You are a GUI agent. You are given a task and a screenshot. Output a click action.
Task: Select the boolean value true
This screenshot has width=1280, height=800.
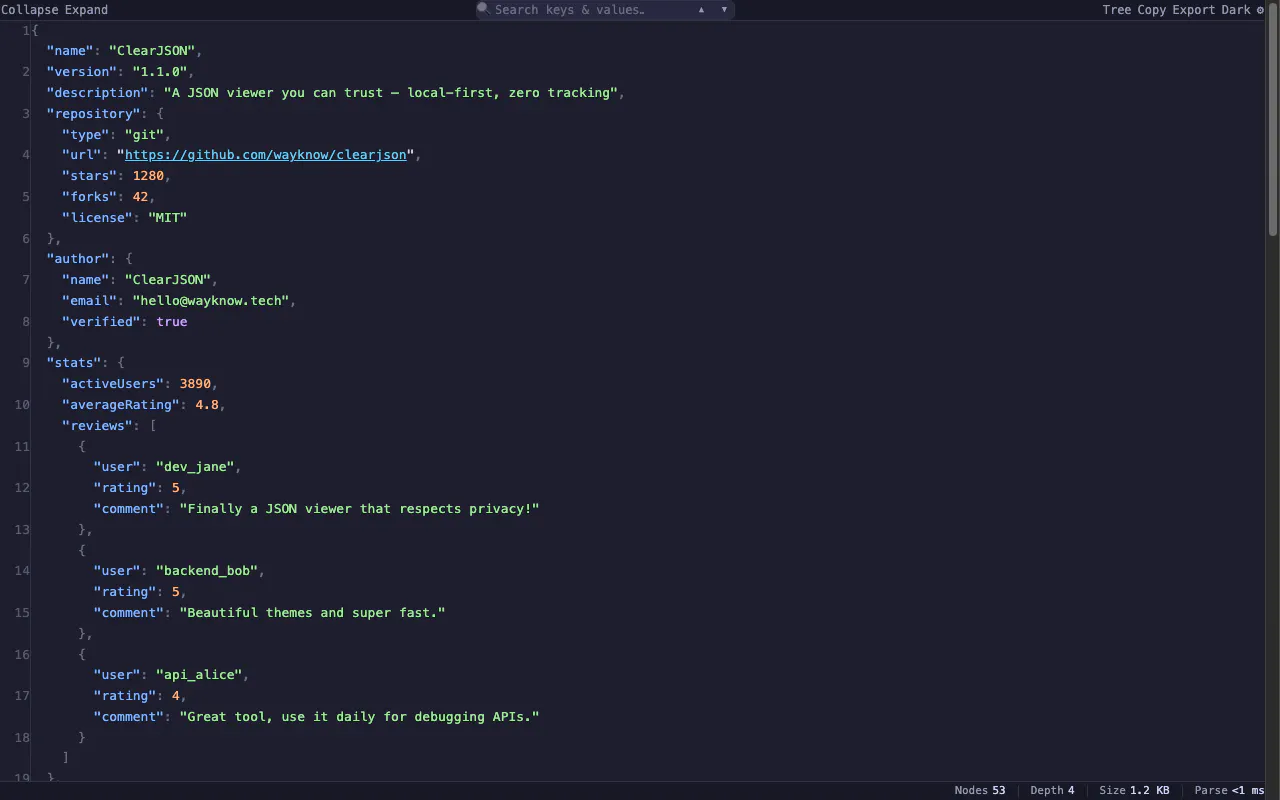(x=172, y=322)
